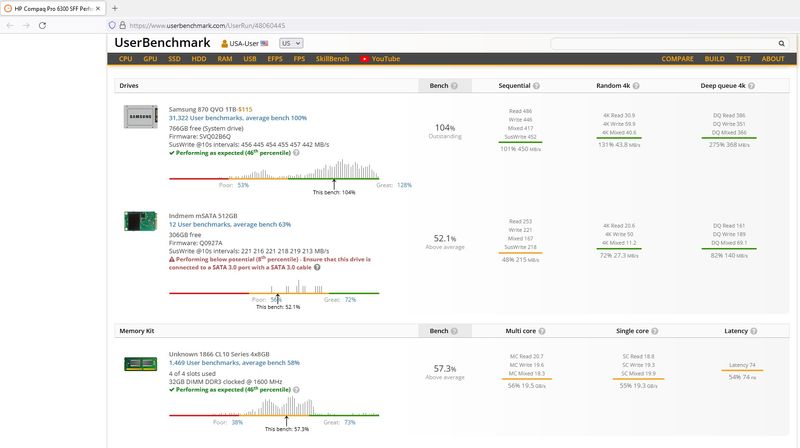800x448 pixels.
Task: Open Samsung 870 QVO 1TB link
Action: (x=203, y=109)
